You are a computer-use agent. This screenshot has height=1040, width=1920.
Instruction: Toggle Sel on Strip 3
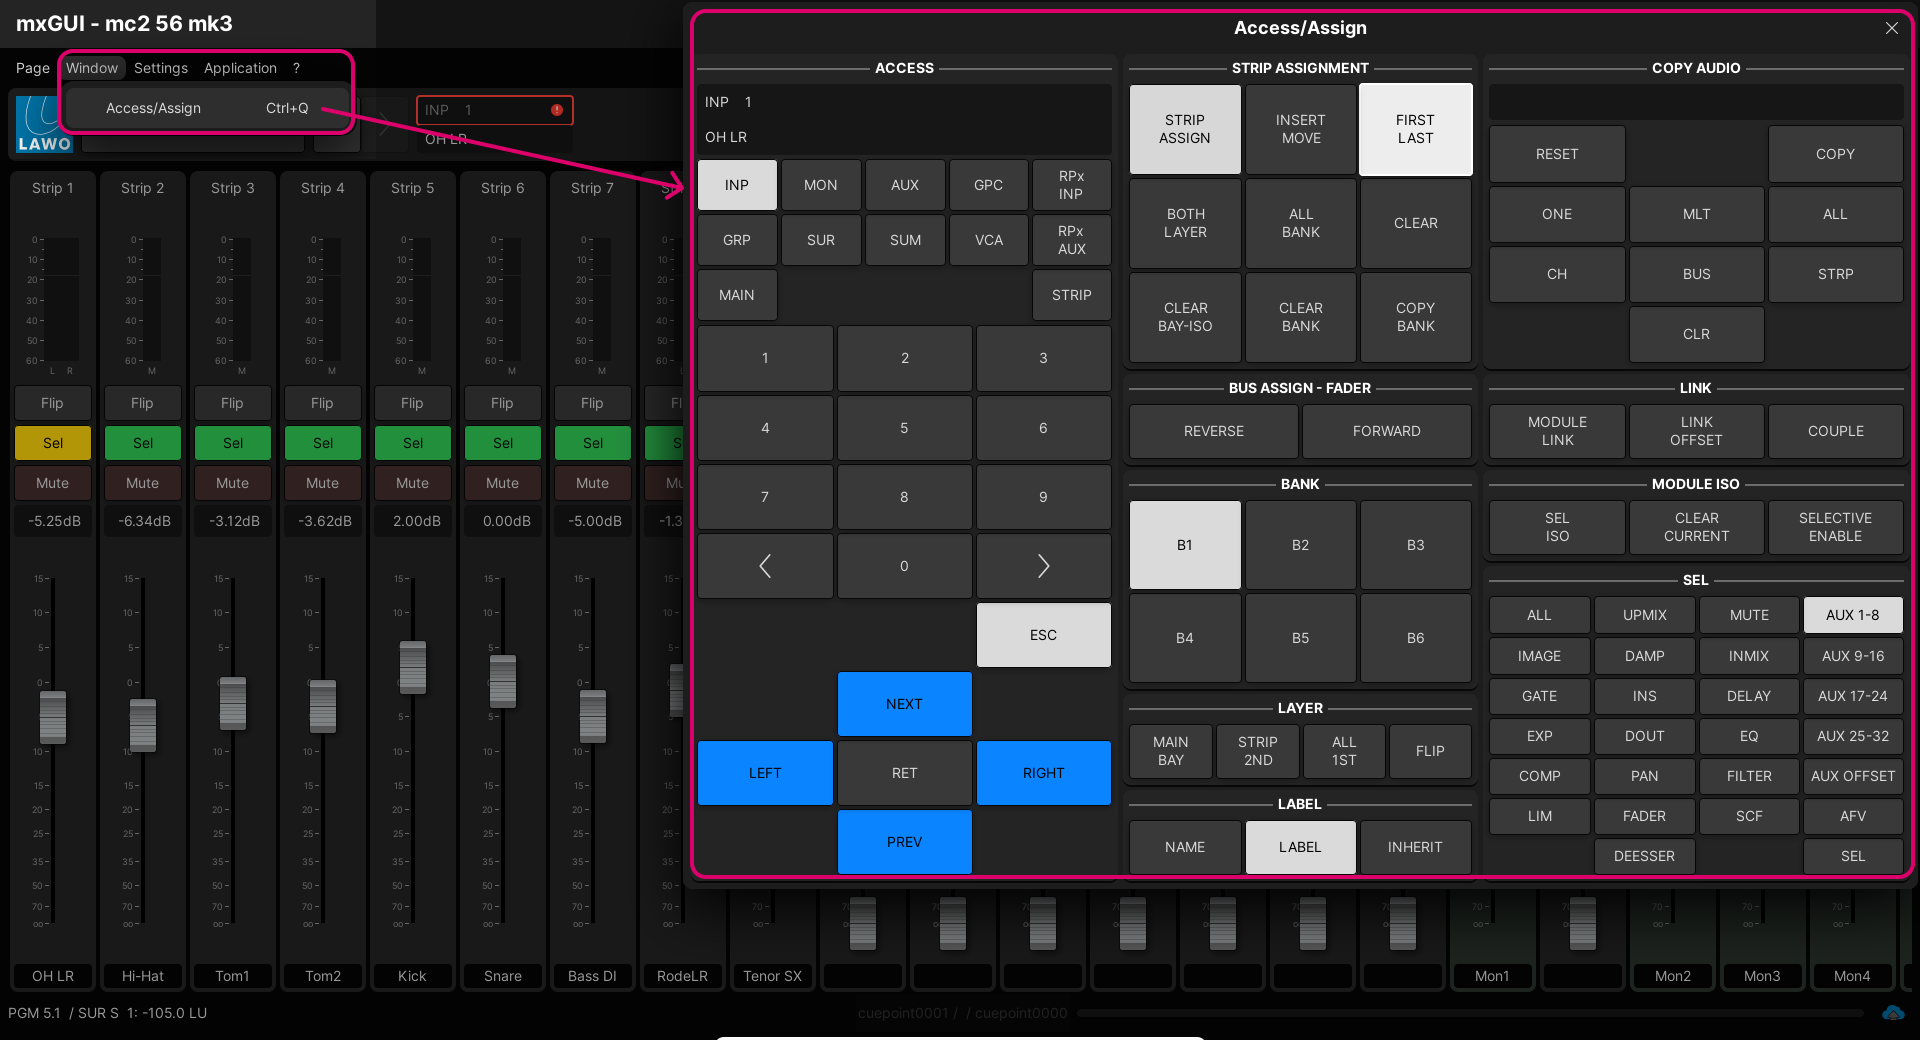pyautogui.click(x=233, y=443)
